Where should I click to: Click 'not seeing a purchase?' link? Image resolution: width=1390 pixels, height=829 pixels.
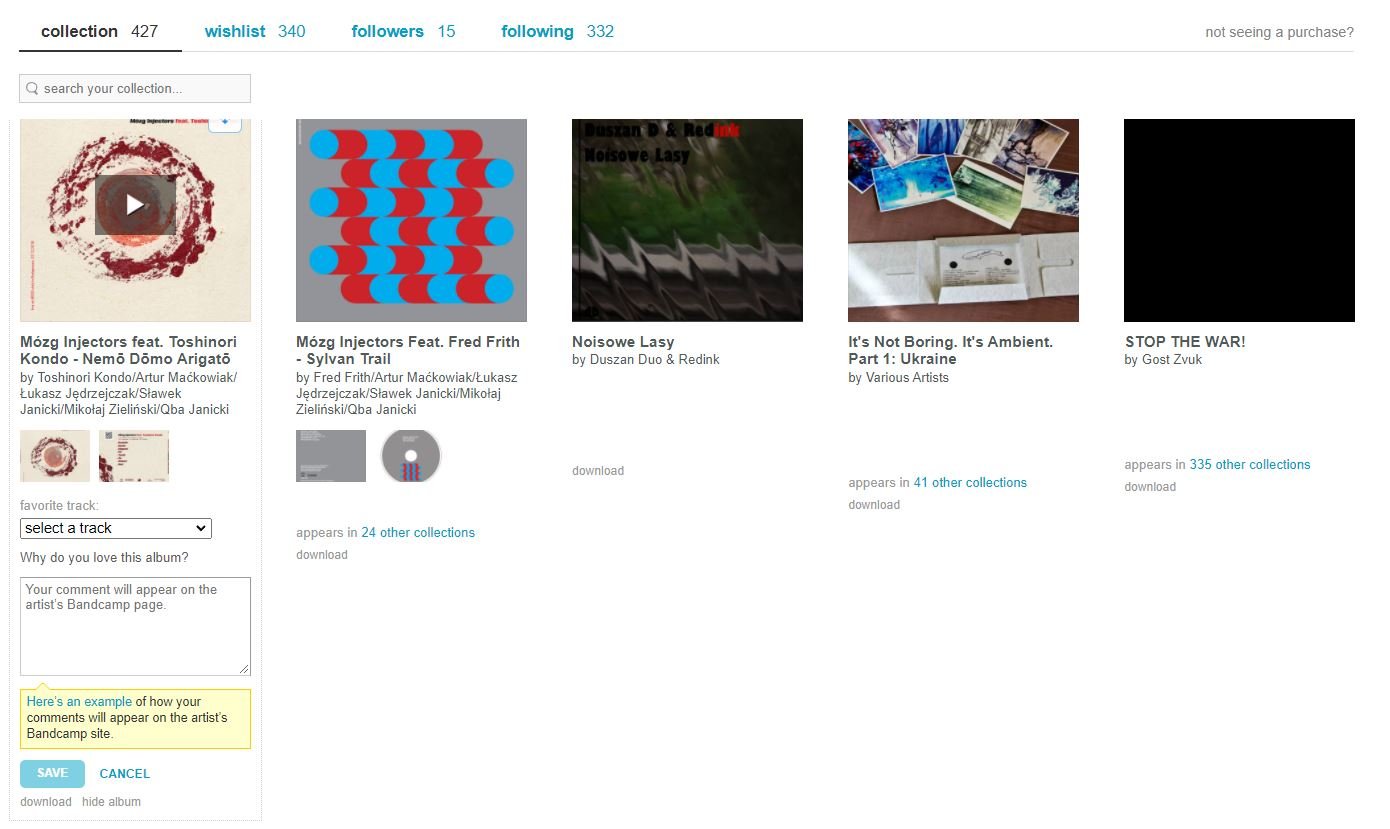(1279, 32)
